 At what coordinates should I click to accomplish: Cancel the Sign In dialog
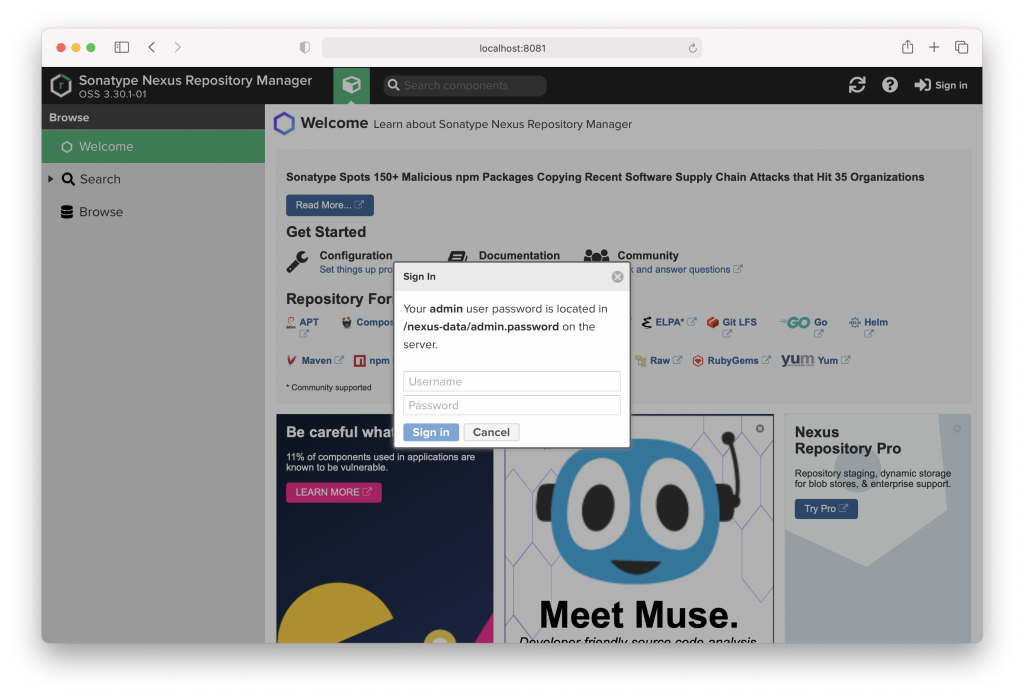click(x=491, y=432)
